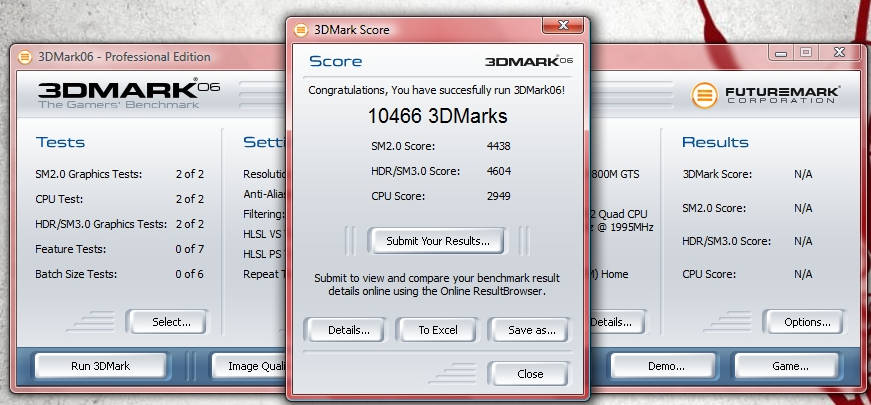The width and height of the screenshot is (871, 405).
Task: Close the score dialog with Close button
Action: pyautogui.click(x=530, y=374)
